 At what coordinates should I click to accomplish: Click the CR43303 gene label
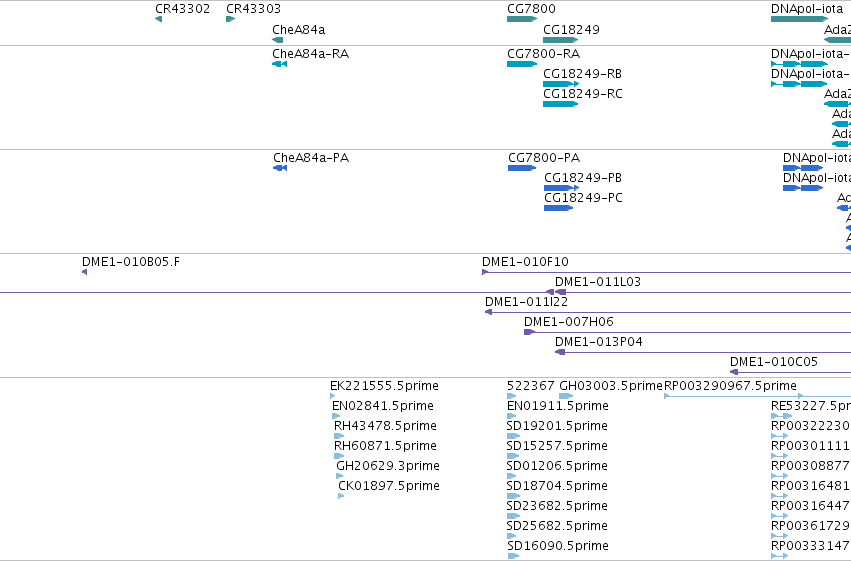[x=253, y=9]
